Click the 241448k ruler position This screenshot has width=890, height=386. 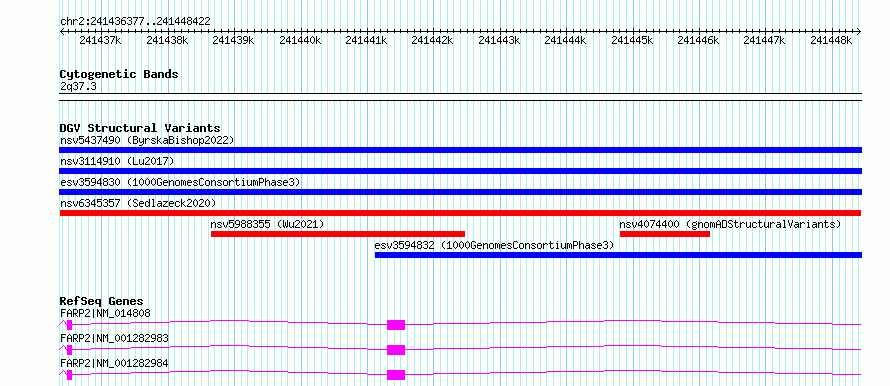point(832,40)
